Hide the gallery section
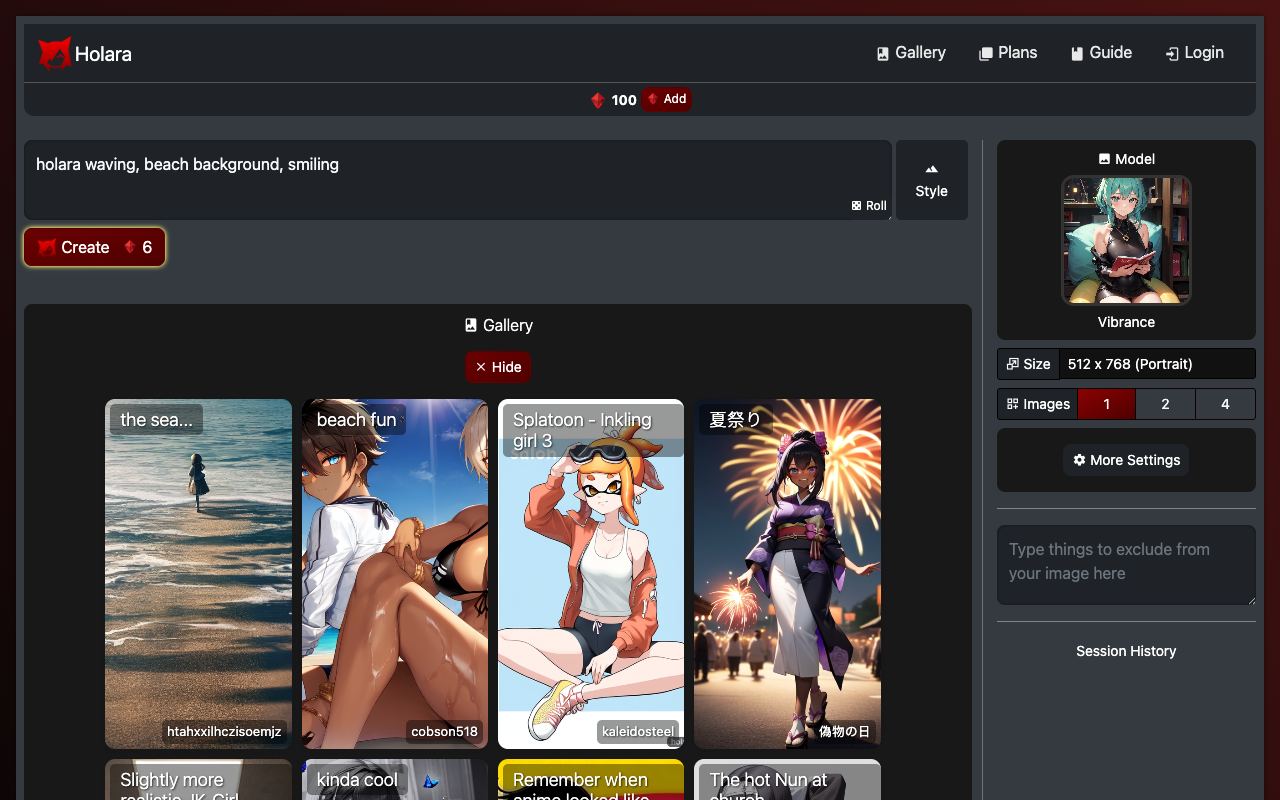Image resolution: width=1280 pixels, height=800 pixels. point(498,367)
